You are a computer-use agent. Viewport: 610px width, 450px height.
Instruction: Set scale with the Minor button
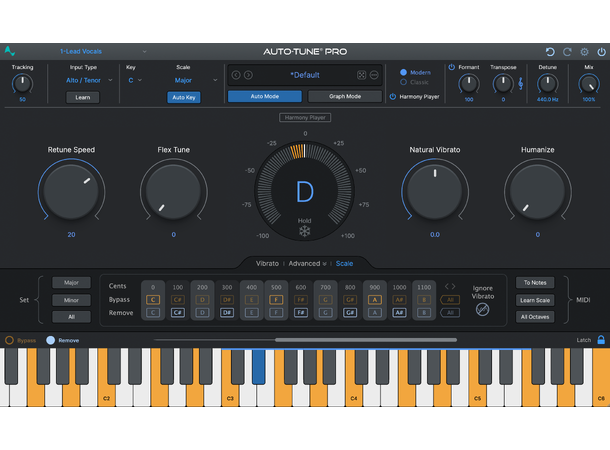click(71, 300)
